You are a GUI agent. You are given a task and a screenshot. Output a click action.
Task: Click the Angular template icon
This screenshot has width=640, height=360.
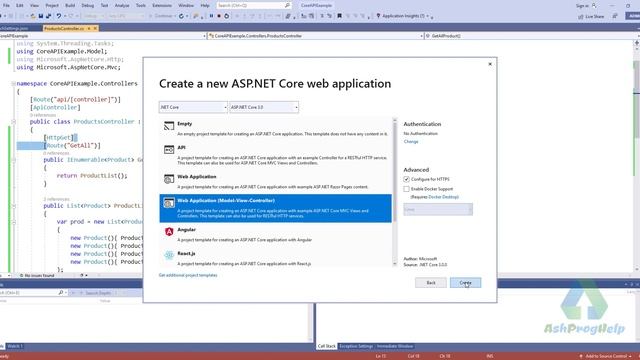coord(169,231)
